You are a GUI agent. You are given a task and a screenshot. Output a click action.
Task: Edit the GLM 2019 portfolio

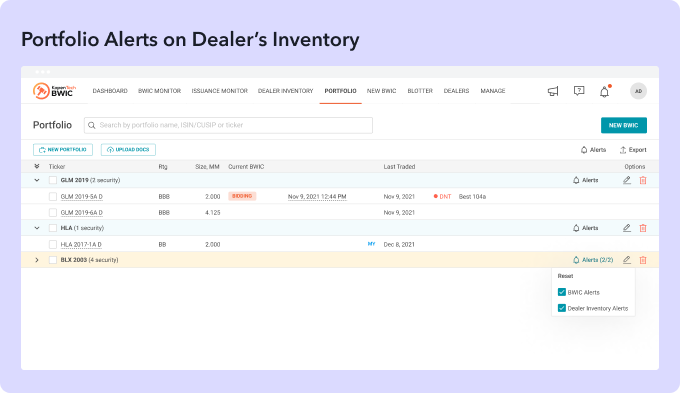[627, 180]
